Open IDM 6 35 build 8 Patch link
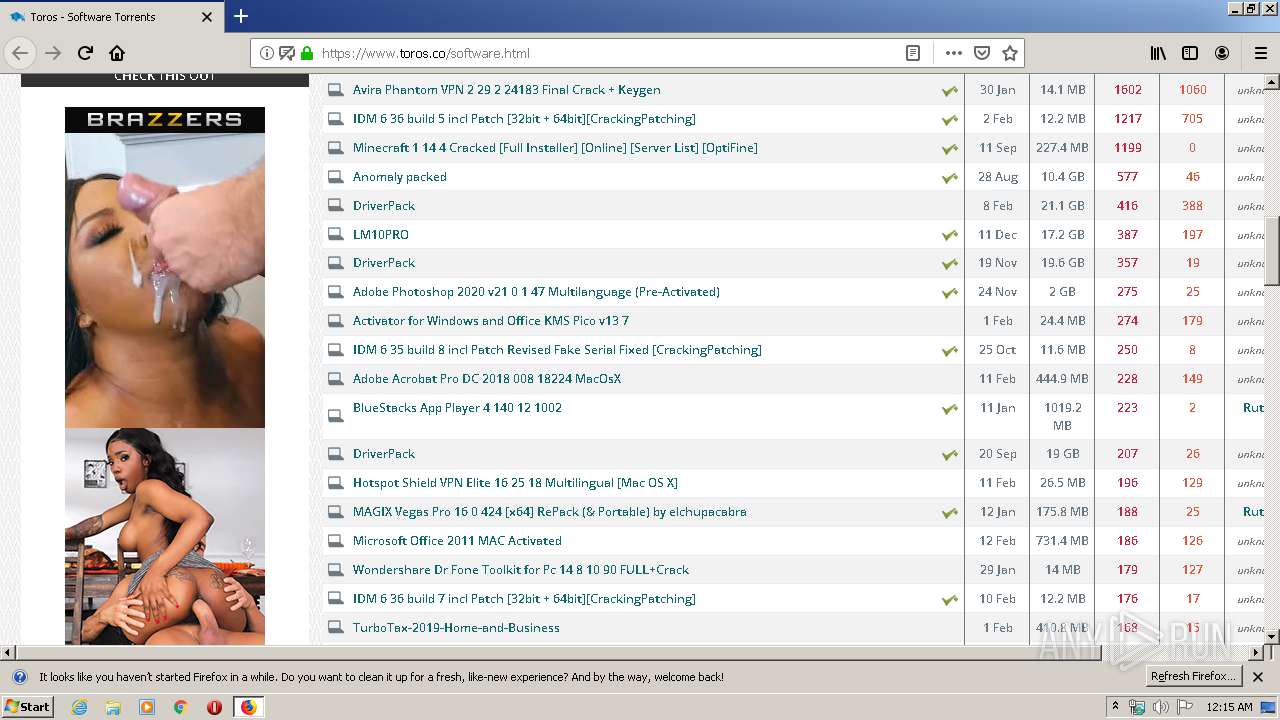1280x720 pixels. [x=557, y=350]
